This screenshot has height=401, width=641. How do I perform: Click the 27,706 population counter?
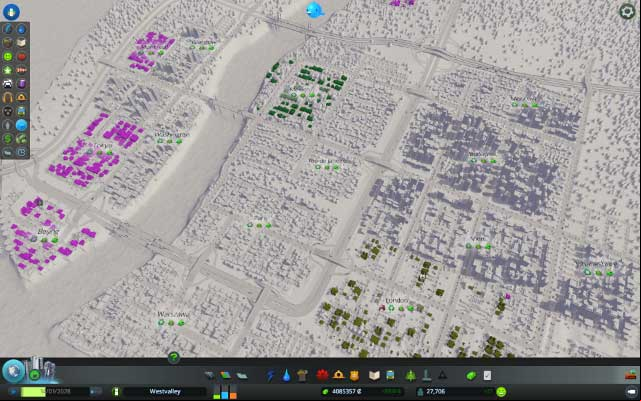click(x=436, y=392)
